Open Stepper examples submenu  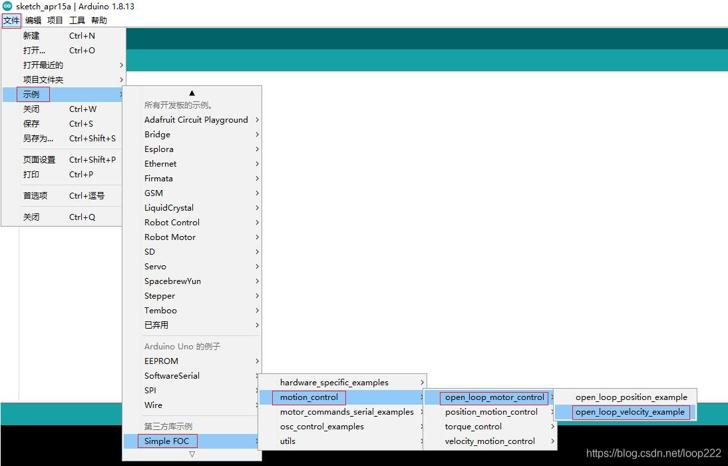point(192,296)
